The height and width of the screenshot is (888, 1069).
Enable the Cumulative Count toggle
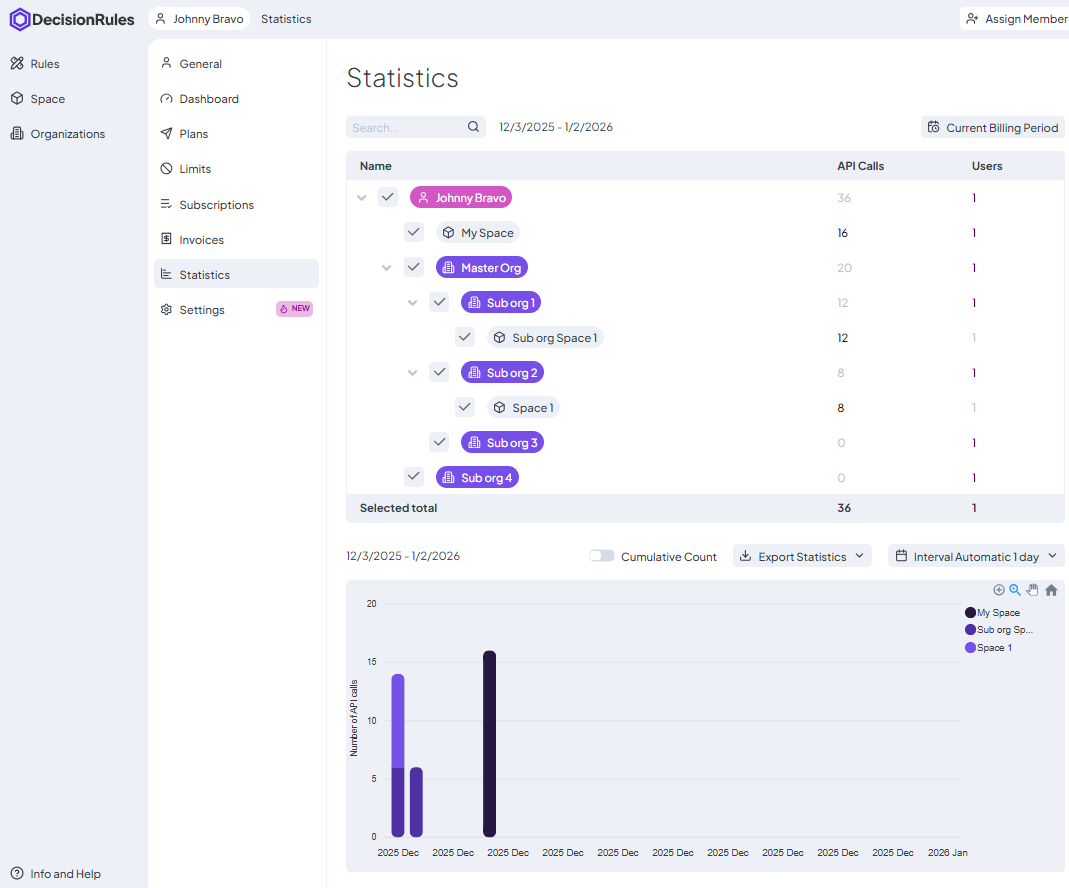[x=602, y=556]
